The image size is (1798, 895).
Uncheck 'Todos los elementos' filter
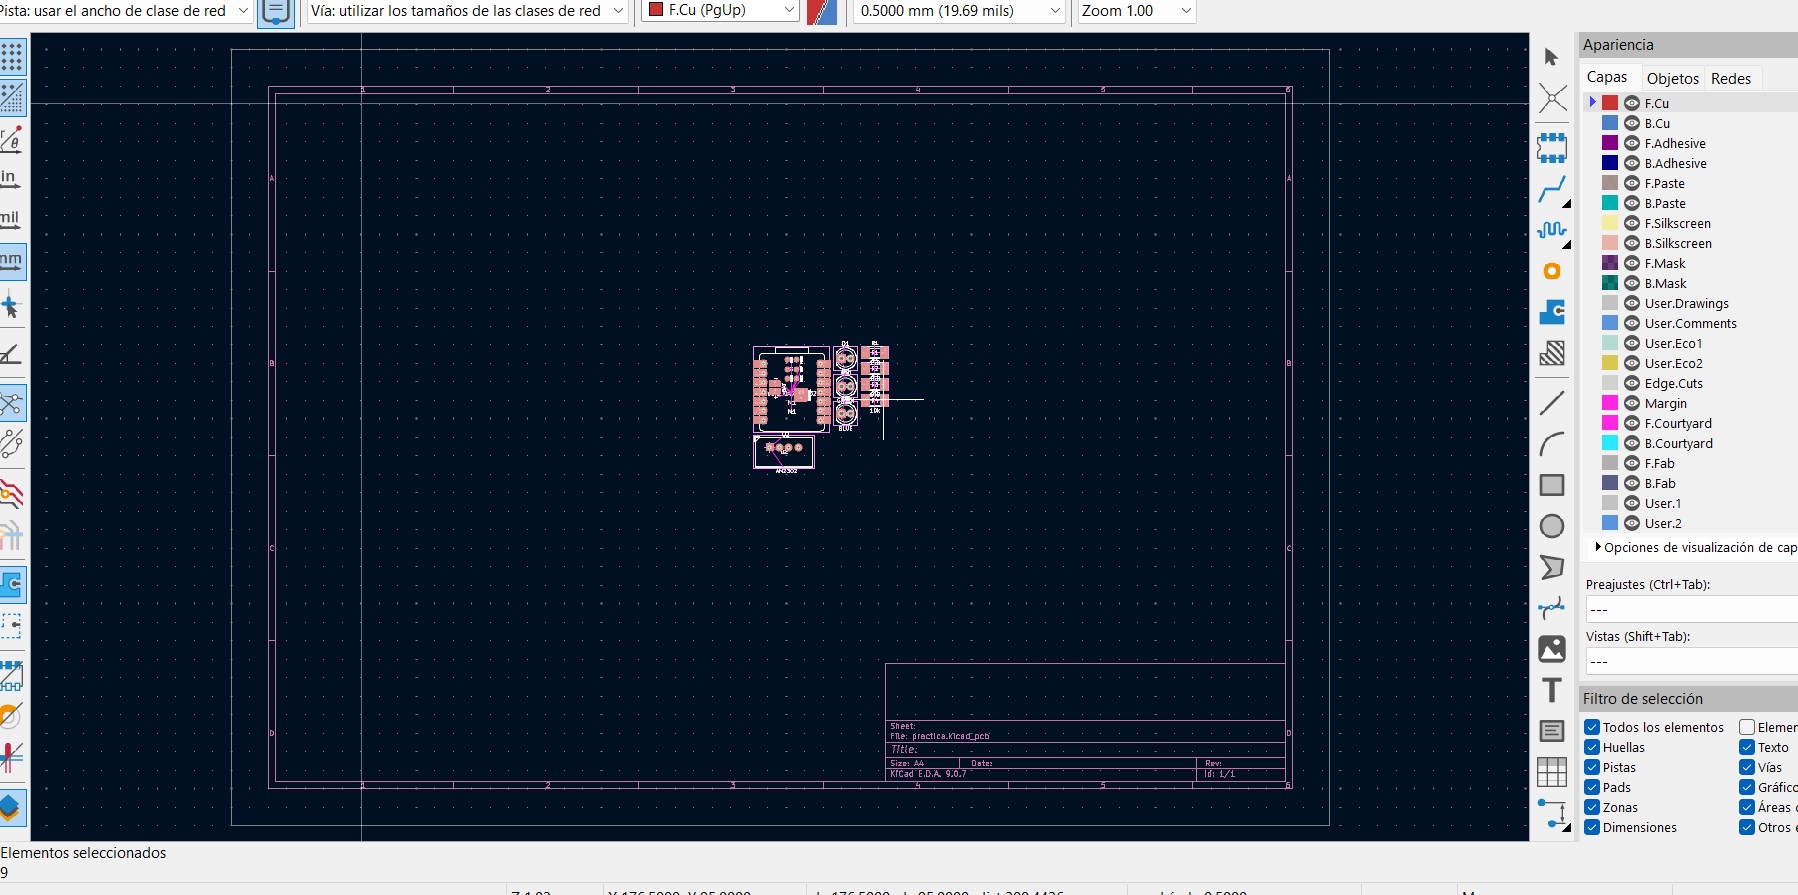[x=1592, y=727]
